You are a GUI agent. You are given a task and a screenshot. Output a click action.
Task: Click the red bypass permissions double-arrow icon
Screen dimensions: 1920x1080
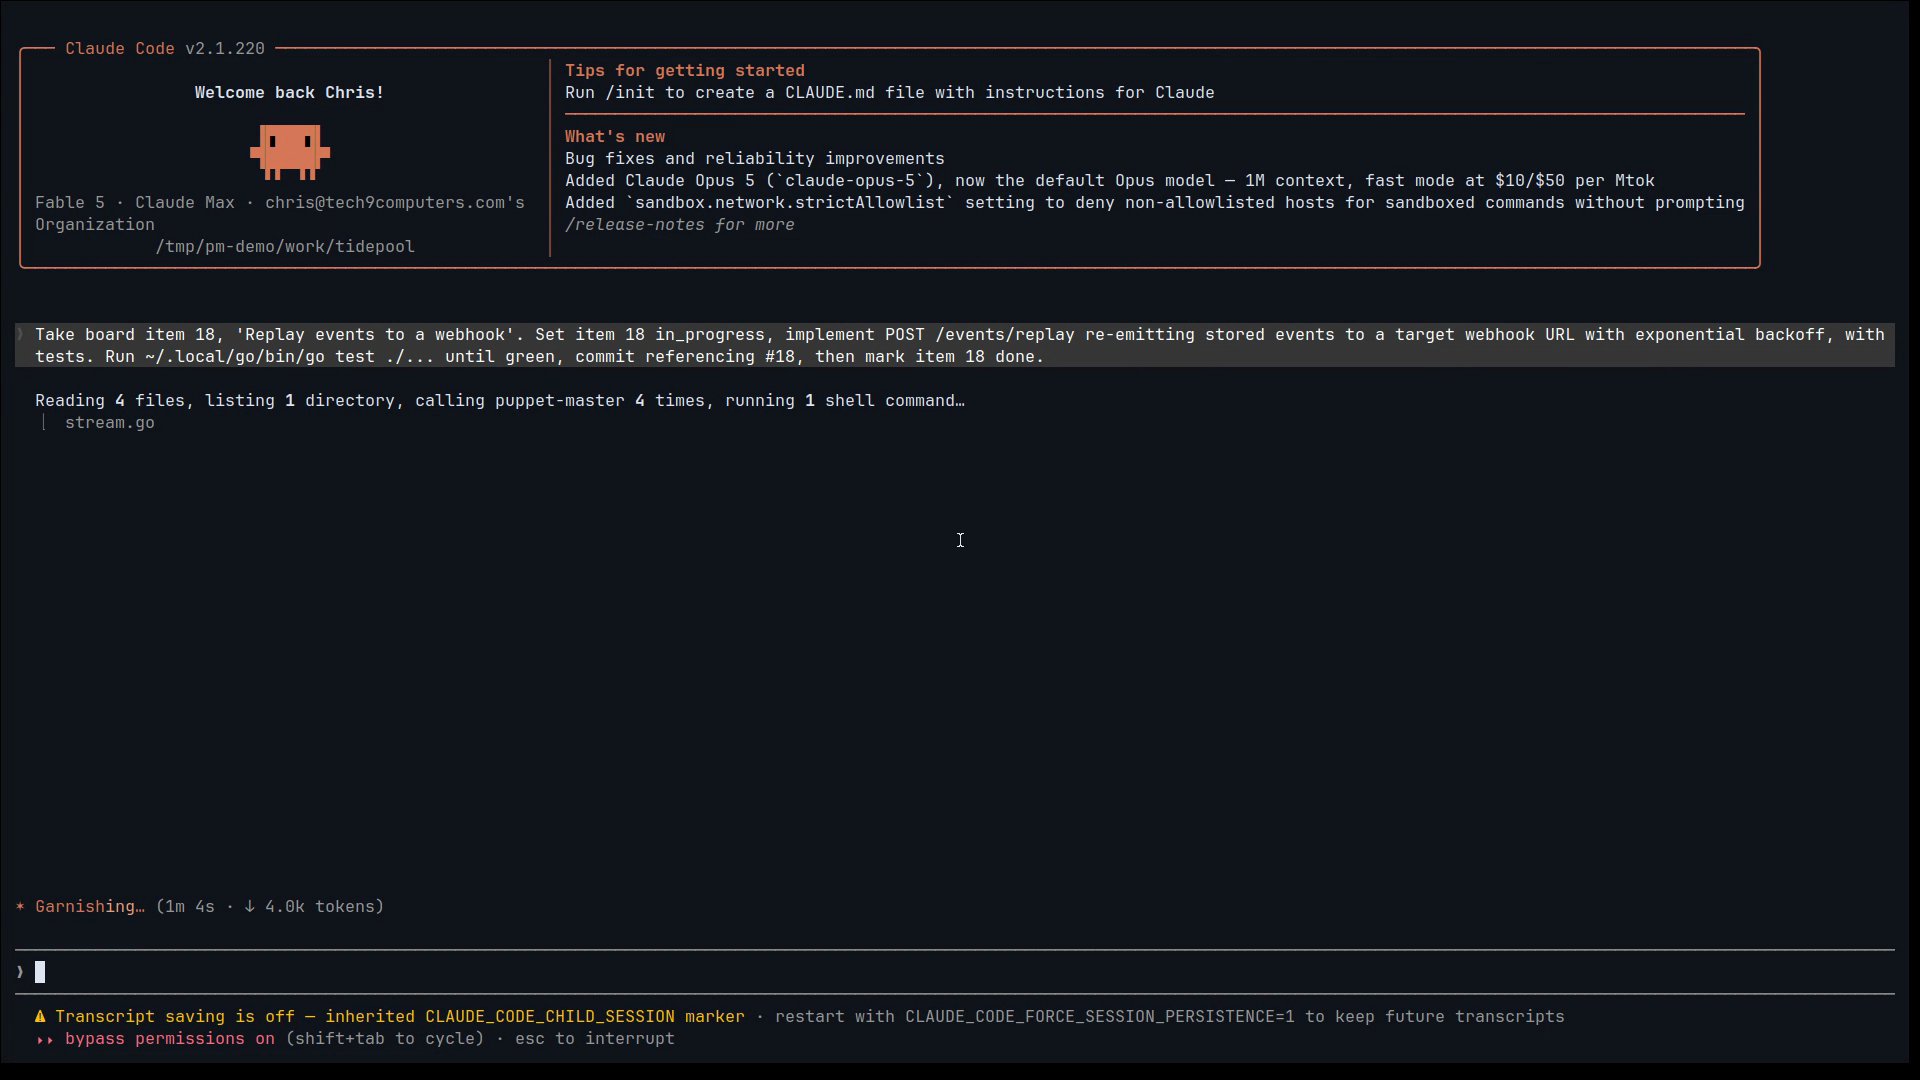(x=45, y=1039)
